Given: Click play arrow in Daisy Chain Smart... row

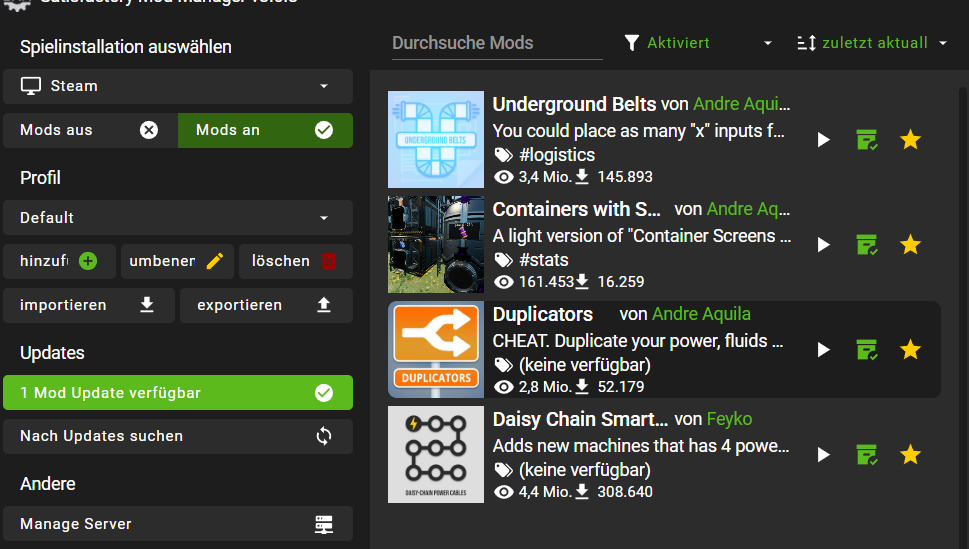Looking at the screenshot, I should [823, 455].
